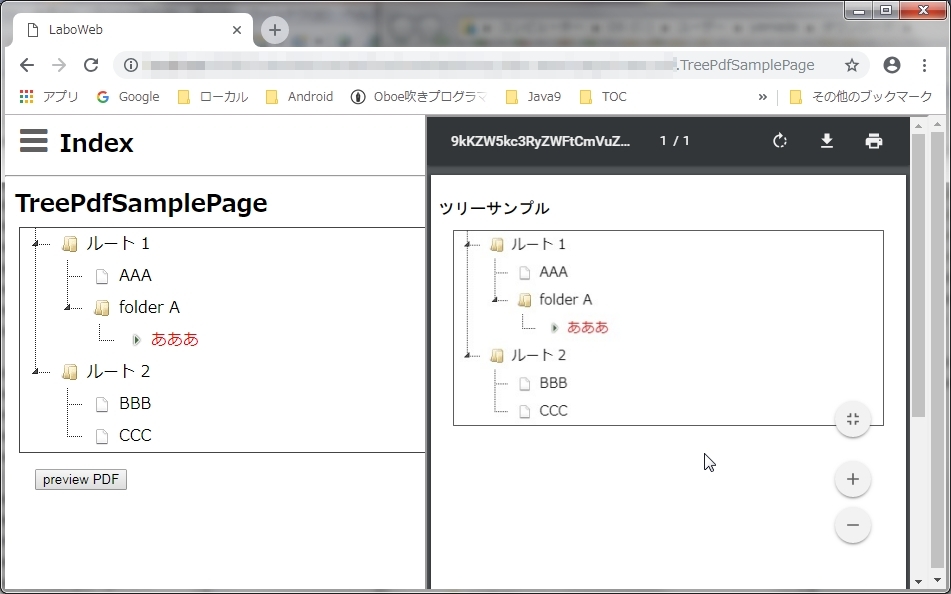Open a new browser tab
951x594 pixels.
[x=275, y=30]
